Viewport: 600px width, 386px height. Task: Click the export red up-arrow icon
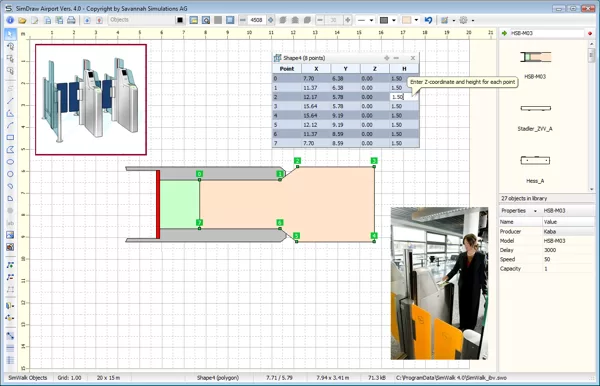[99, 20]
